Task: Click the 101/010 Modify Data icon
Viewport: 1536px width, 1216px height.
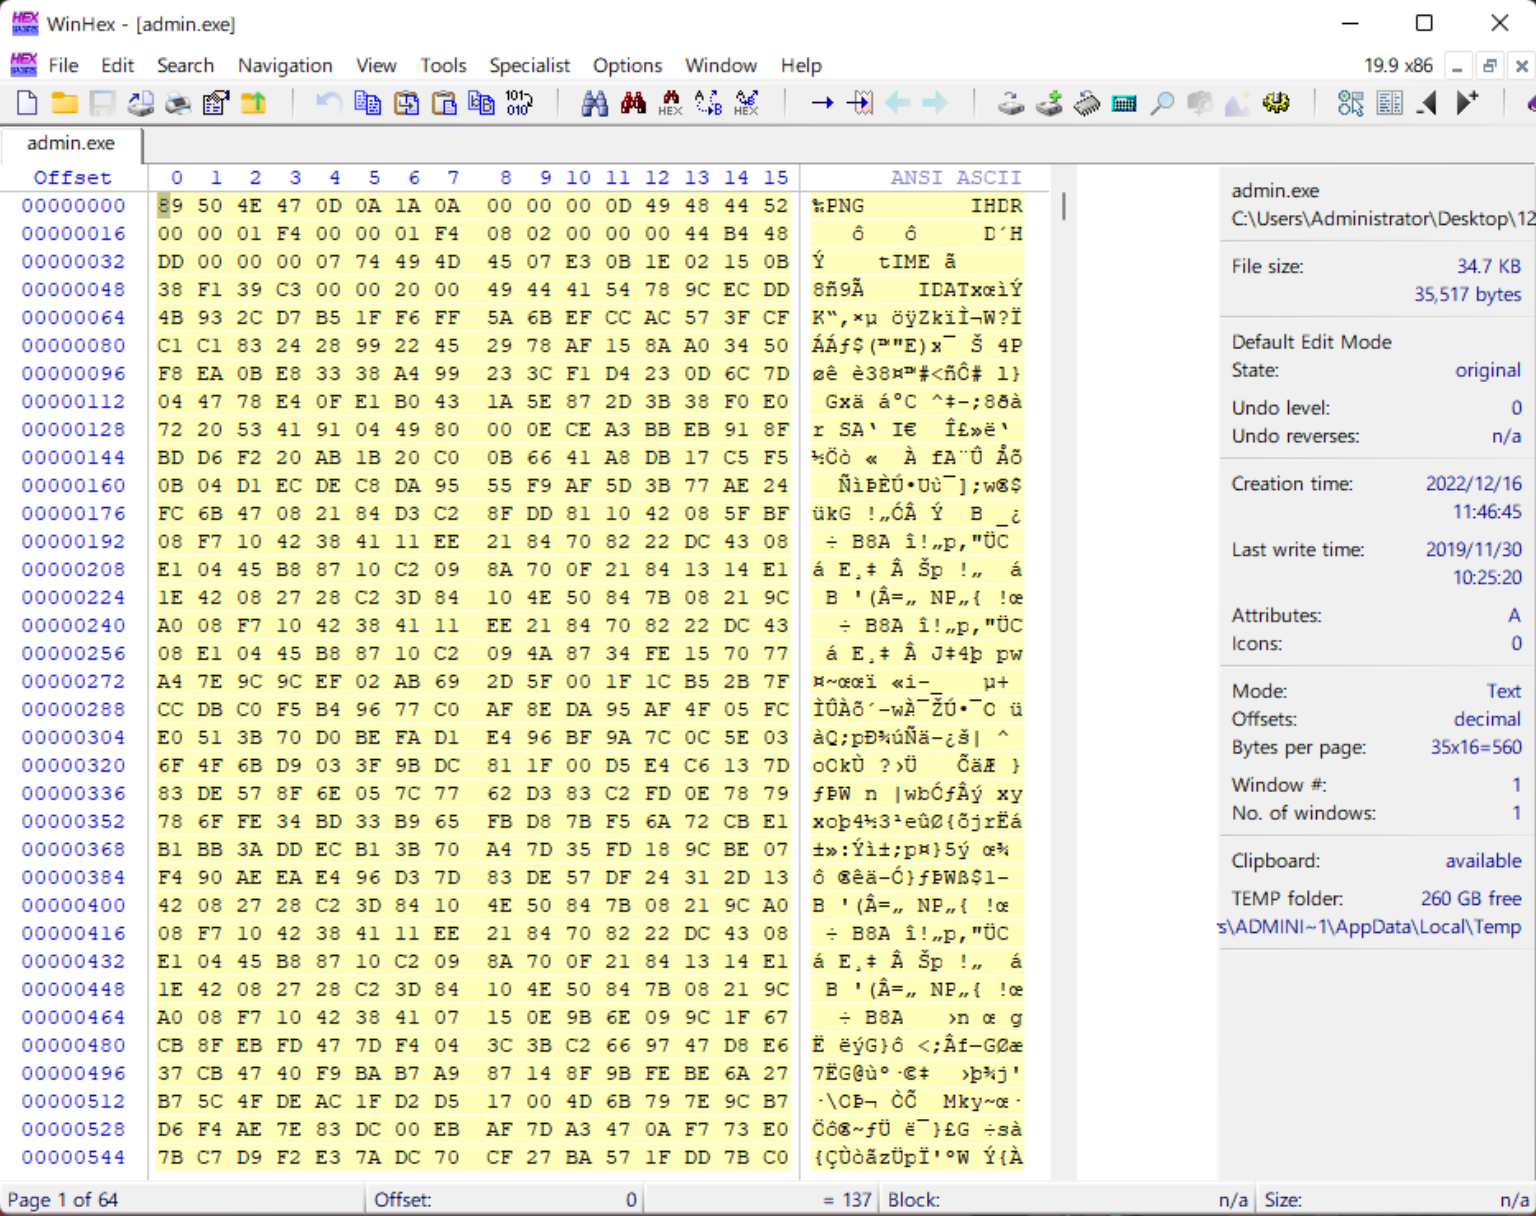Action: pos(519,102)
